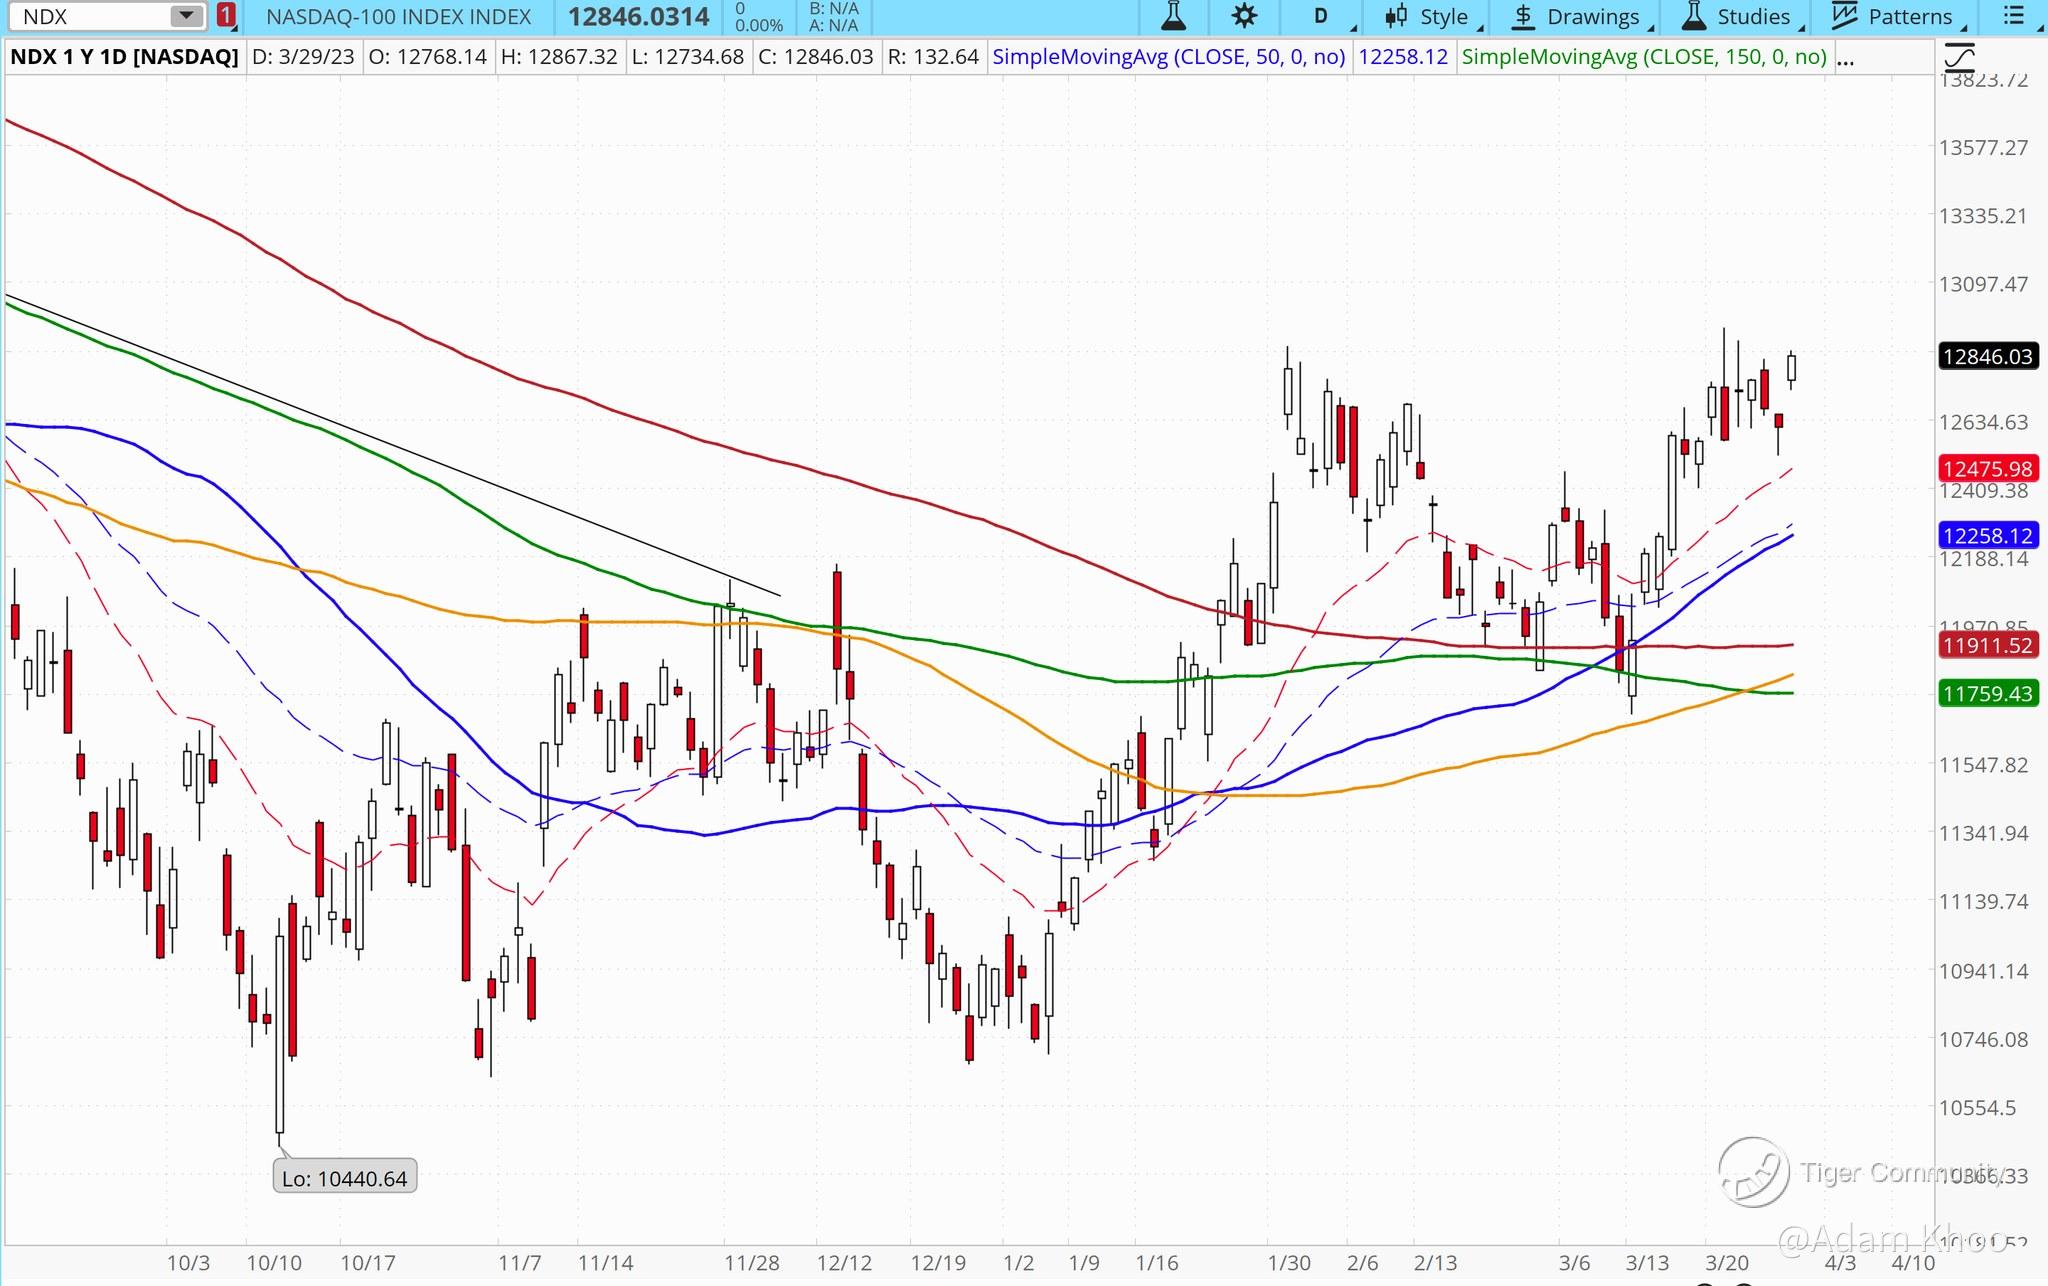Open chart settings gear icon
Screen dimensions: 2048x1286
point(1244,16)
